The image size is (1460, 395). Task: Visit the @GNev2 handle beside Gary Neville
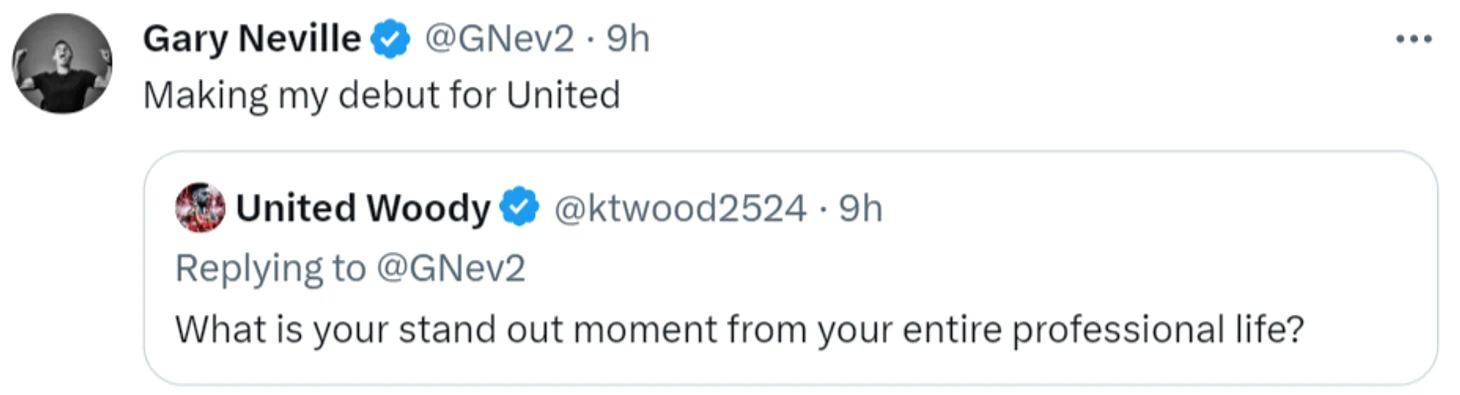pyautogui.click(x=499, y=40)
